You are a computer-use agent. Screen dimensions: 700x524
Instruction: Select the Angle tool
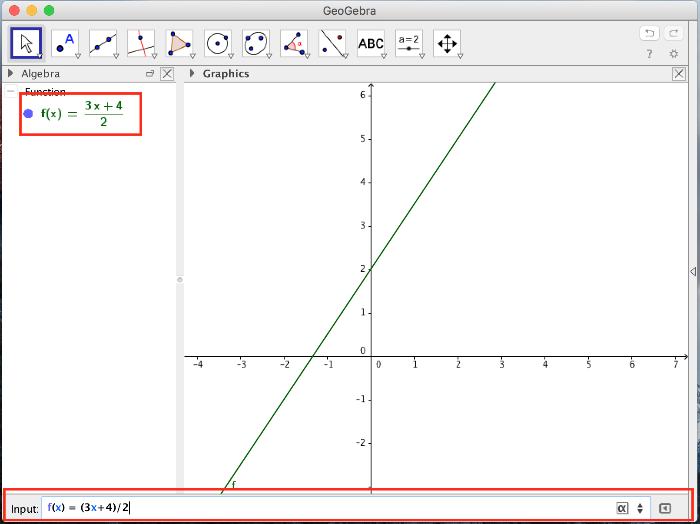(294, 43)
